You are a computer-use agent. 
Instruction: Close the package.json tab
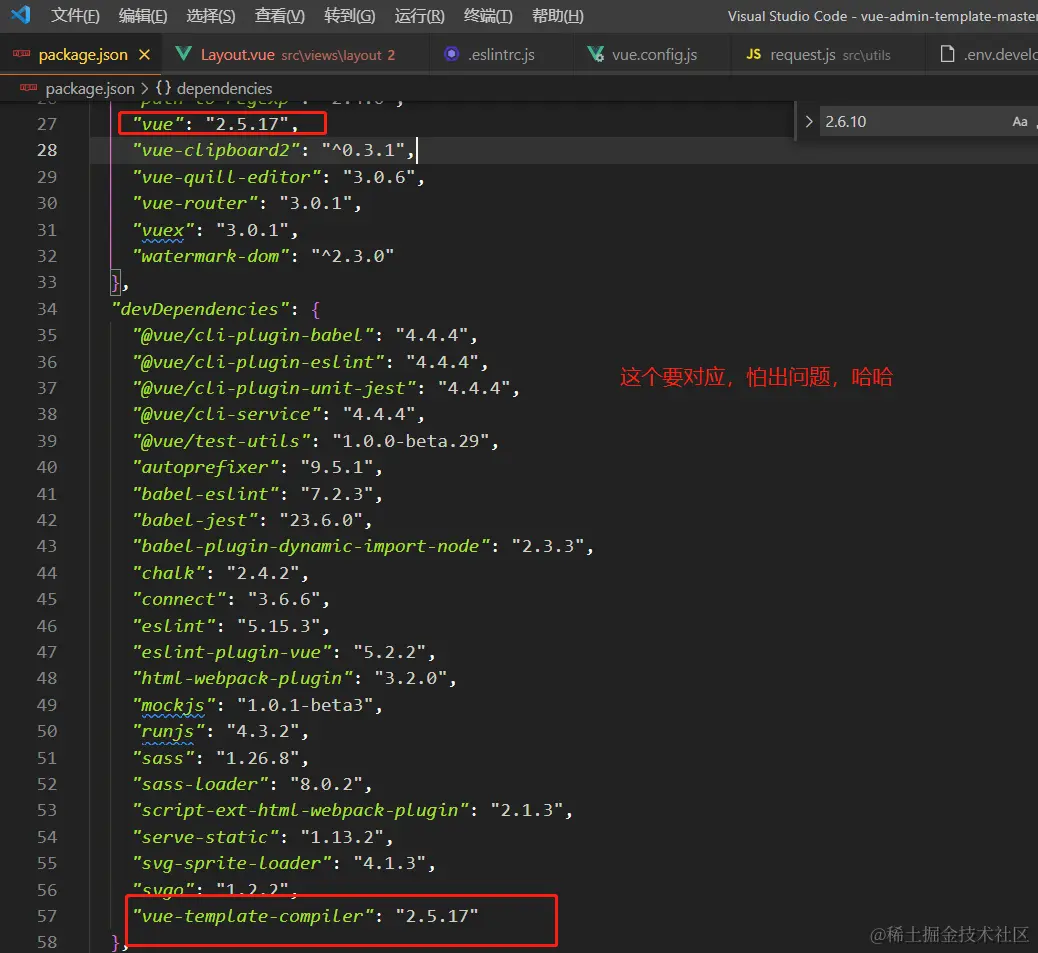pos(144,55)
